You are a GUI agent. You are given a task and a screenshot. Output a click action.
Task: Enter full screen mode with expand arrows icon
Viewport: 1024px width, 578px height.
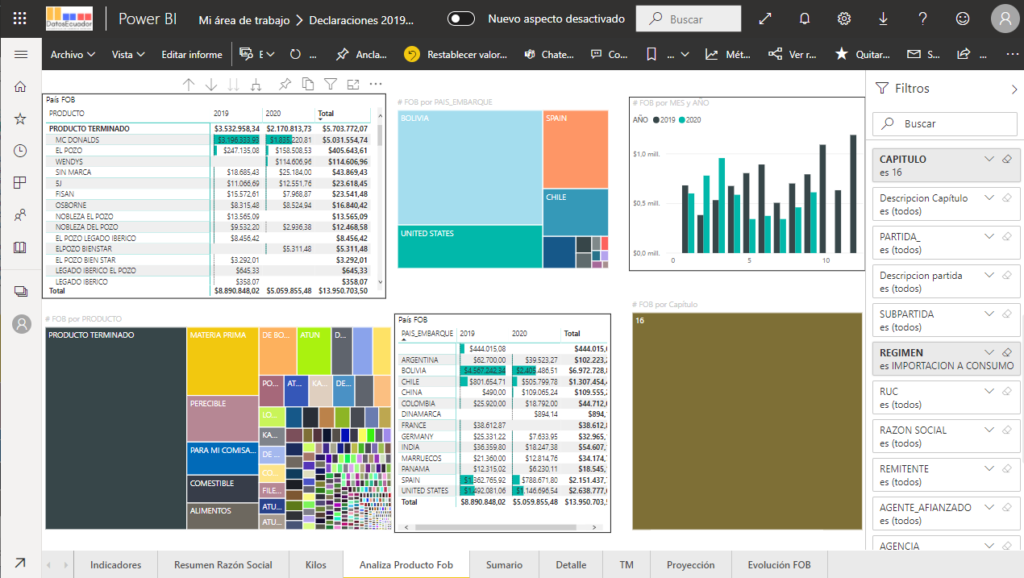(765, 19)
